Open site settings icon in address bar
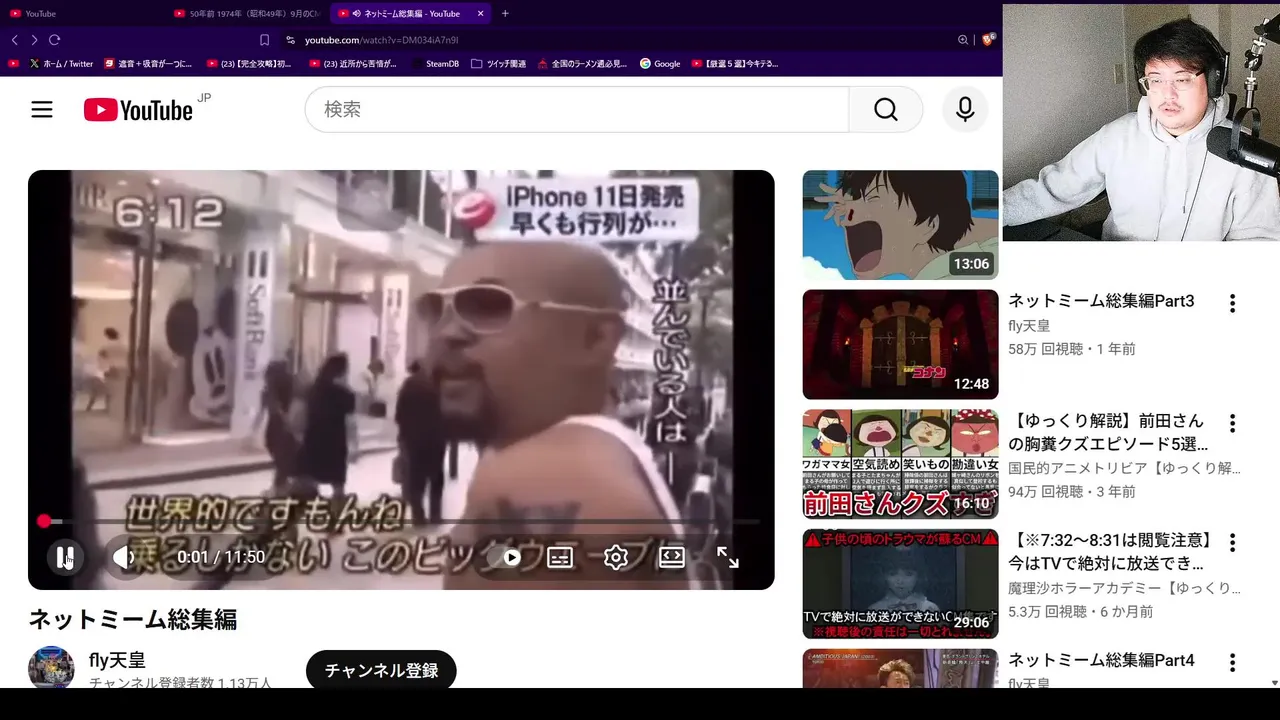Image resolution: width=1280 pixels, height=720 pixels. (290, 40)
